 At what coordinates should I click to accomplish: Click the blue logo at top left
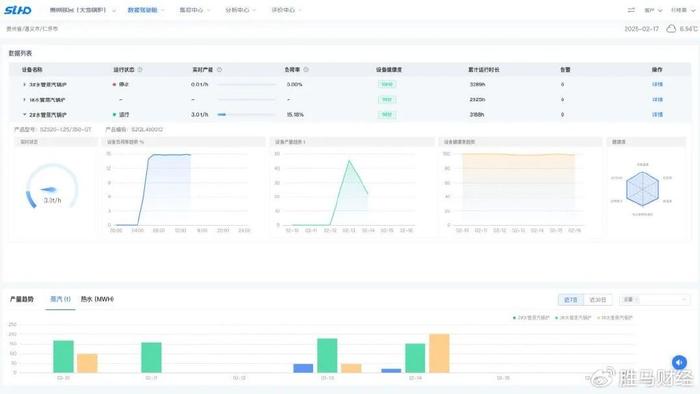point(18,10)
